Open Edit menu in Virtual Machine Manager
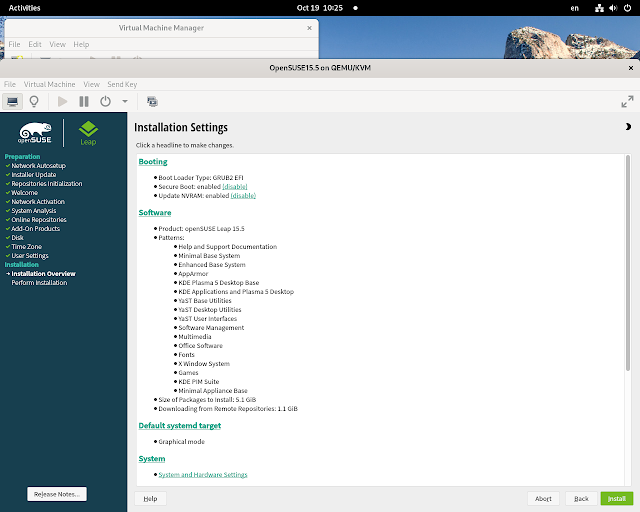This screenshot has width=640, height=512. tap(35, 44)
